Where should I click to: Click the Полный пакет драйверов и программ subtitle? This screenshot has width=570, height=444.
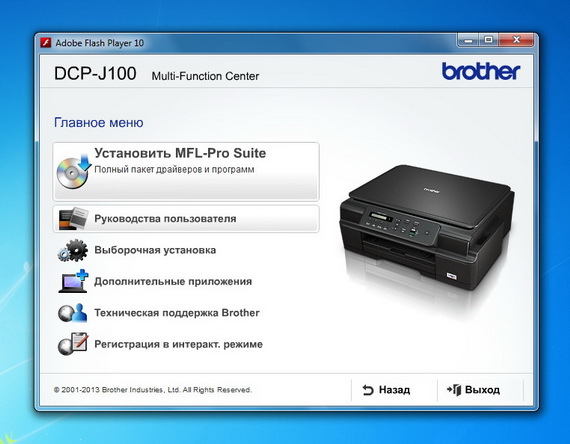coord(174,169)
